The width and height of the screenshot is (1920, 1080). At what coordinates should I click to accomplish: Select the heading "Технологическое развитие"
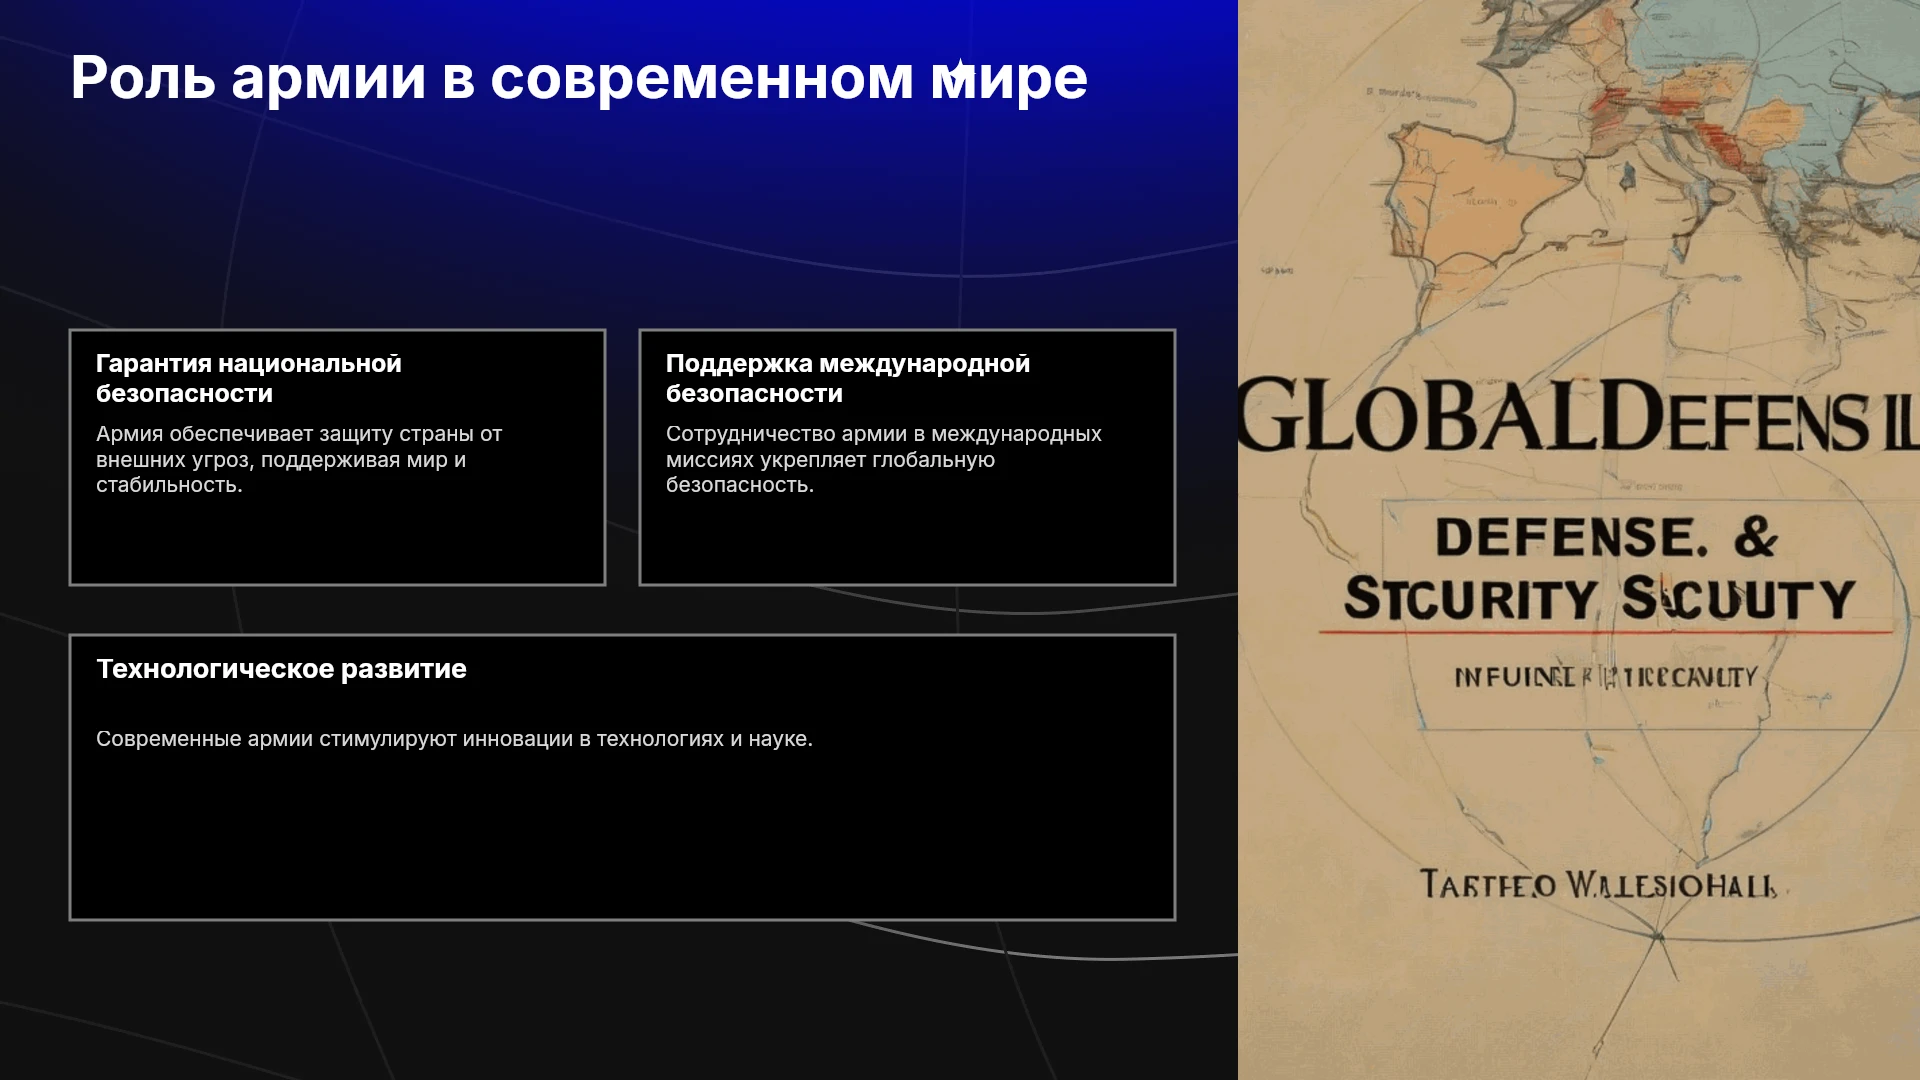coord(281,669)
